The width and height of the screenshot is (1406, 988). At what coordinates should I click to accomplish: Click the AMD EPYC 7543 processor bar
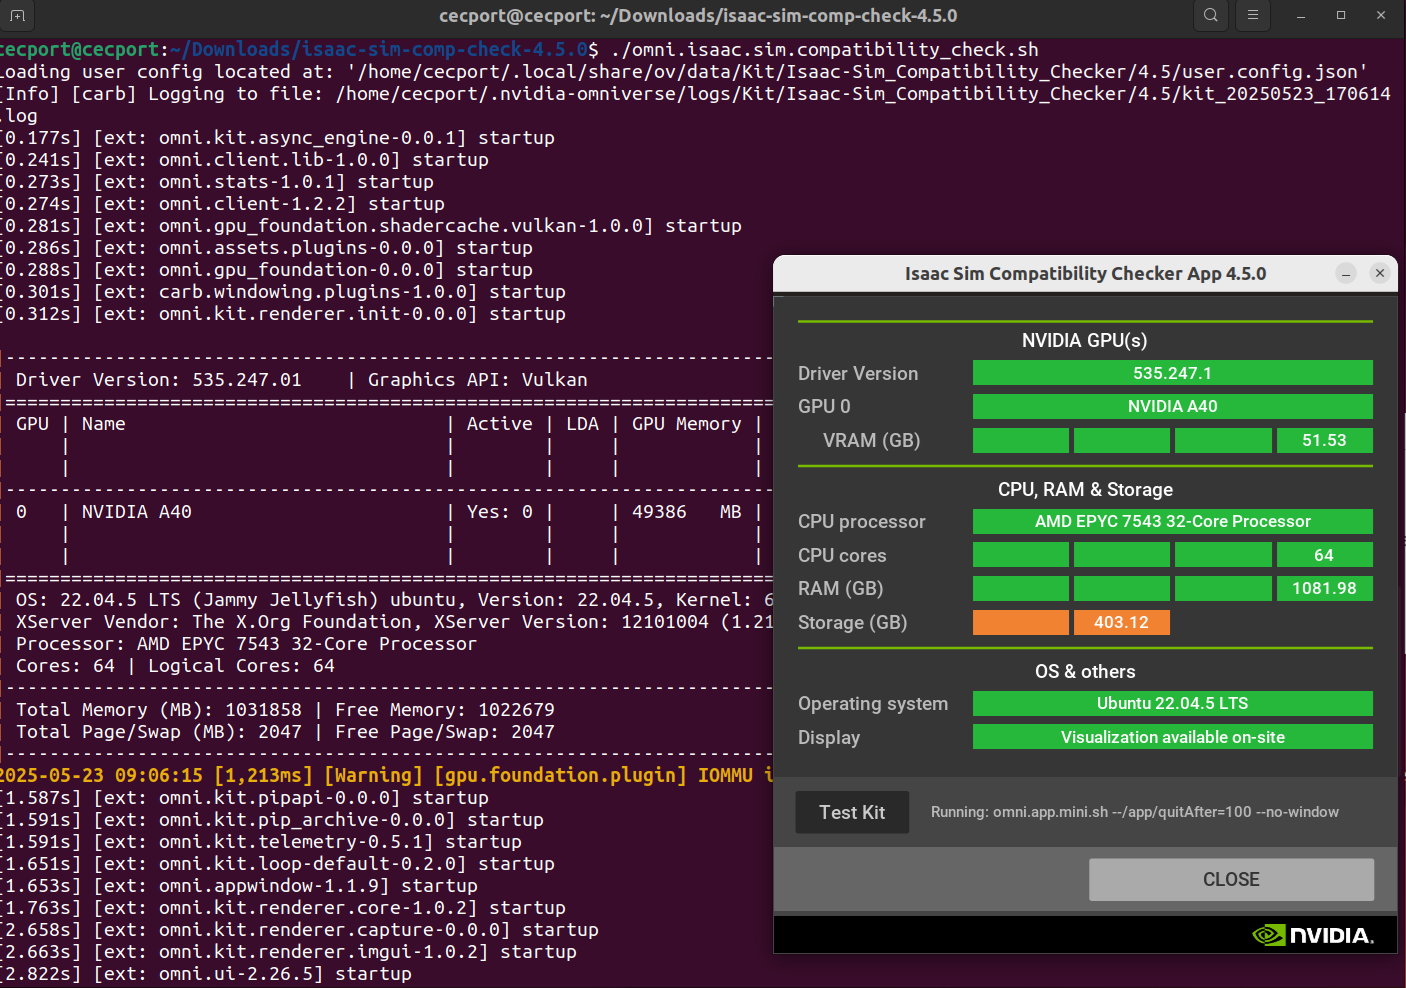(1172, 521)
